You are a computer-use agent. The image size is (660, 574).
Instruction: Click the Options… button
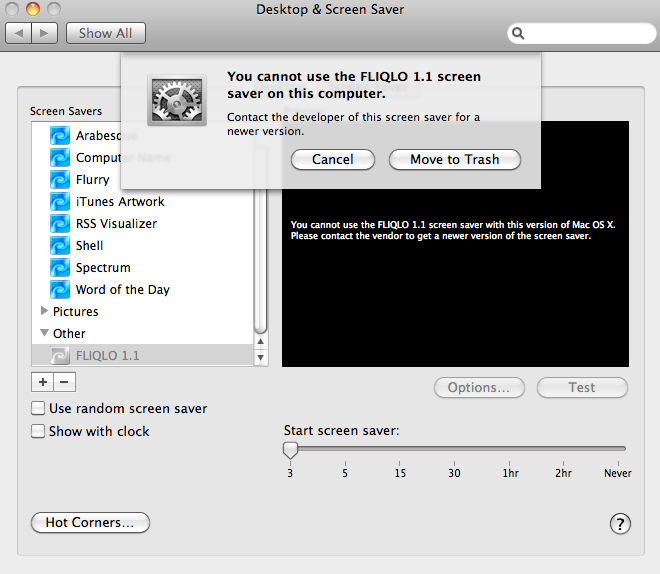[479, 387]
